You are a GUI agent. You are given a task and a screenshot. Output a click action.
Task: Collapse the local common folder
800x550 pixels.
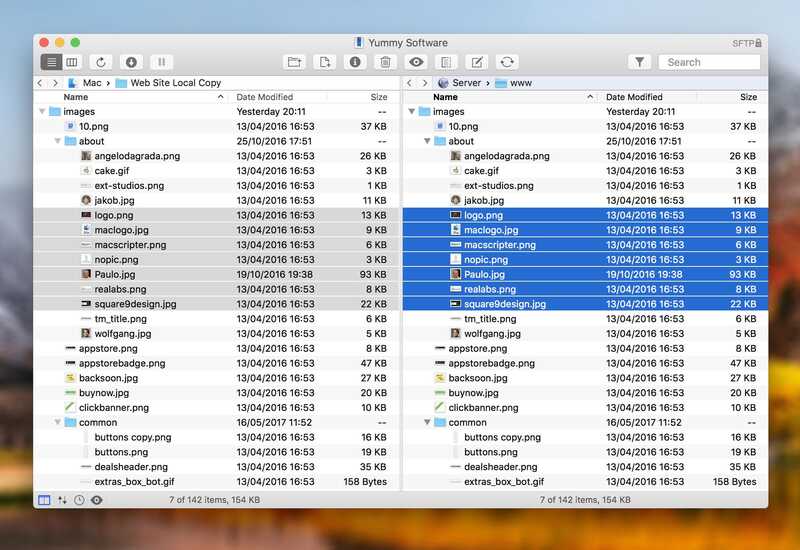point(58,422)
